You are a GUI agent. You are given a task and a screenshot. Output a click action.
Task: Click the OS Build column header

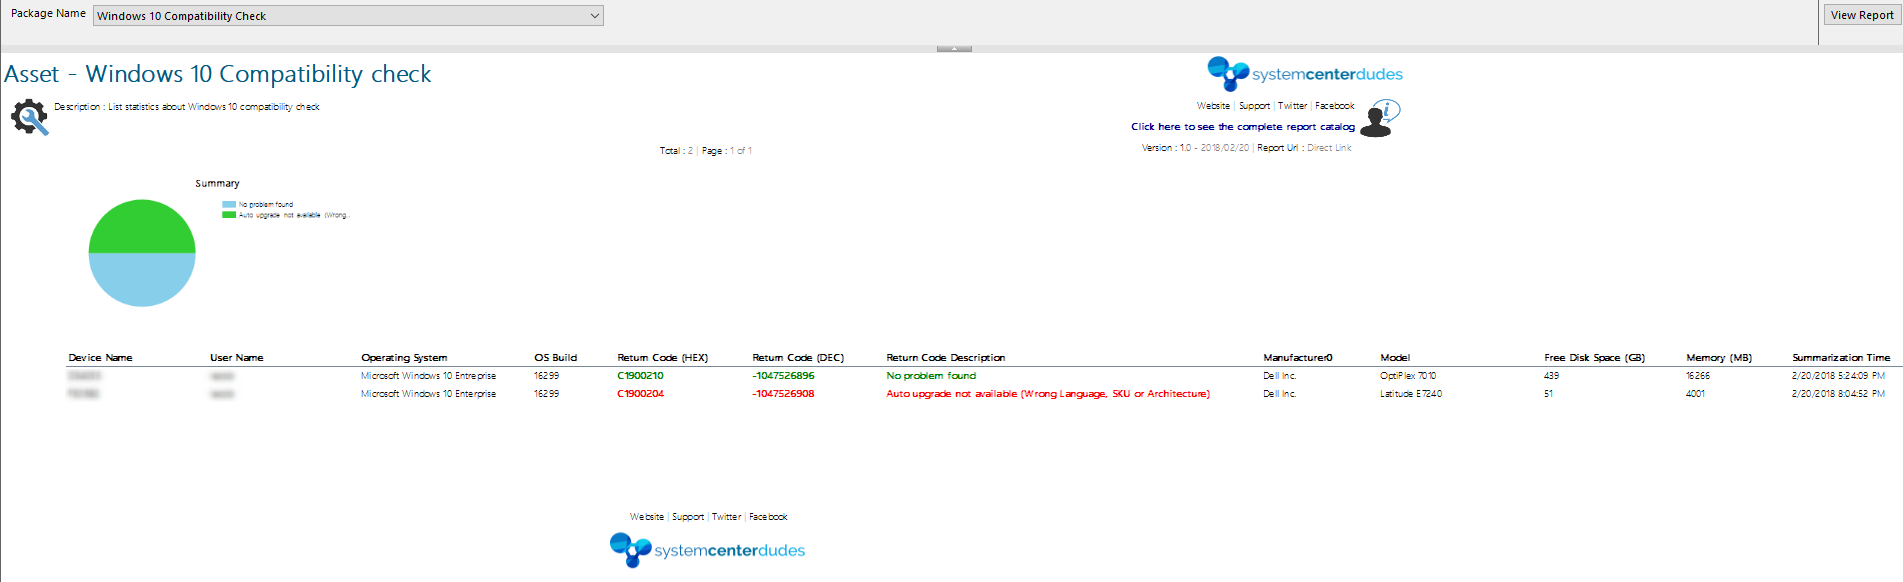click(x=555, y=358)
